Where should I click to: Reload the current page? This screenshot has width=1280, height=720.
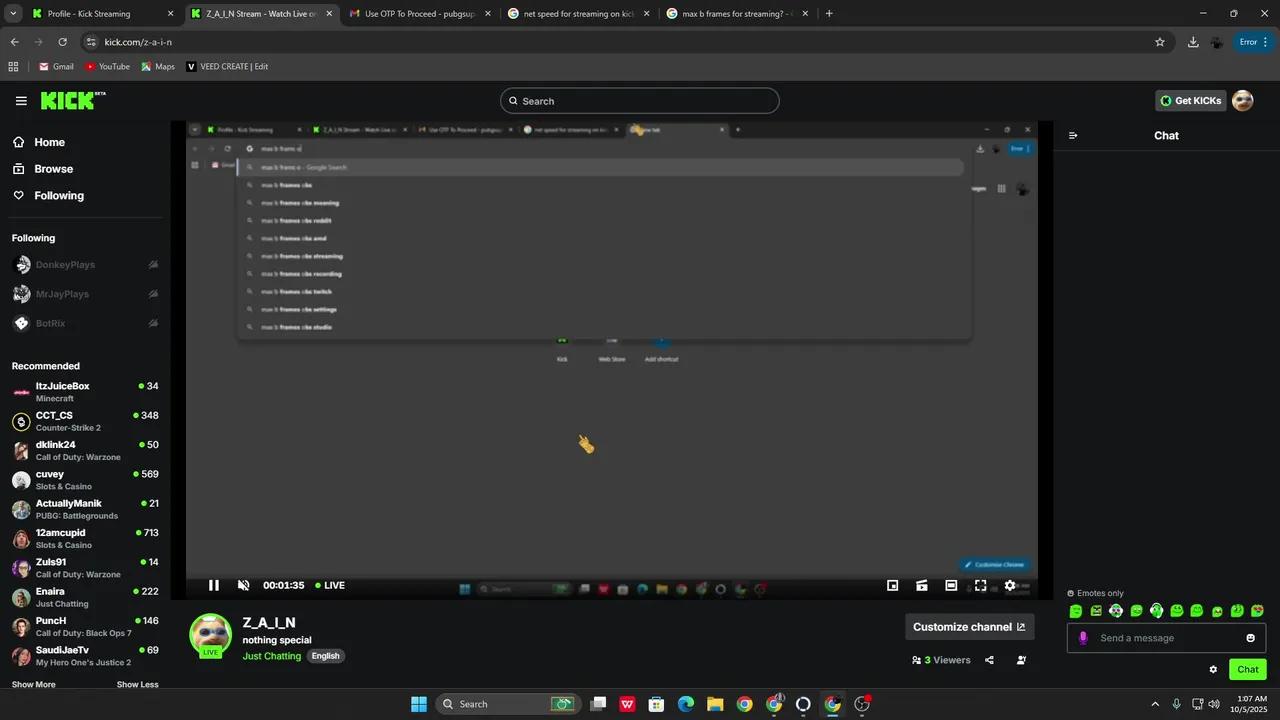[62, 42]
